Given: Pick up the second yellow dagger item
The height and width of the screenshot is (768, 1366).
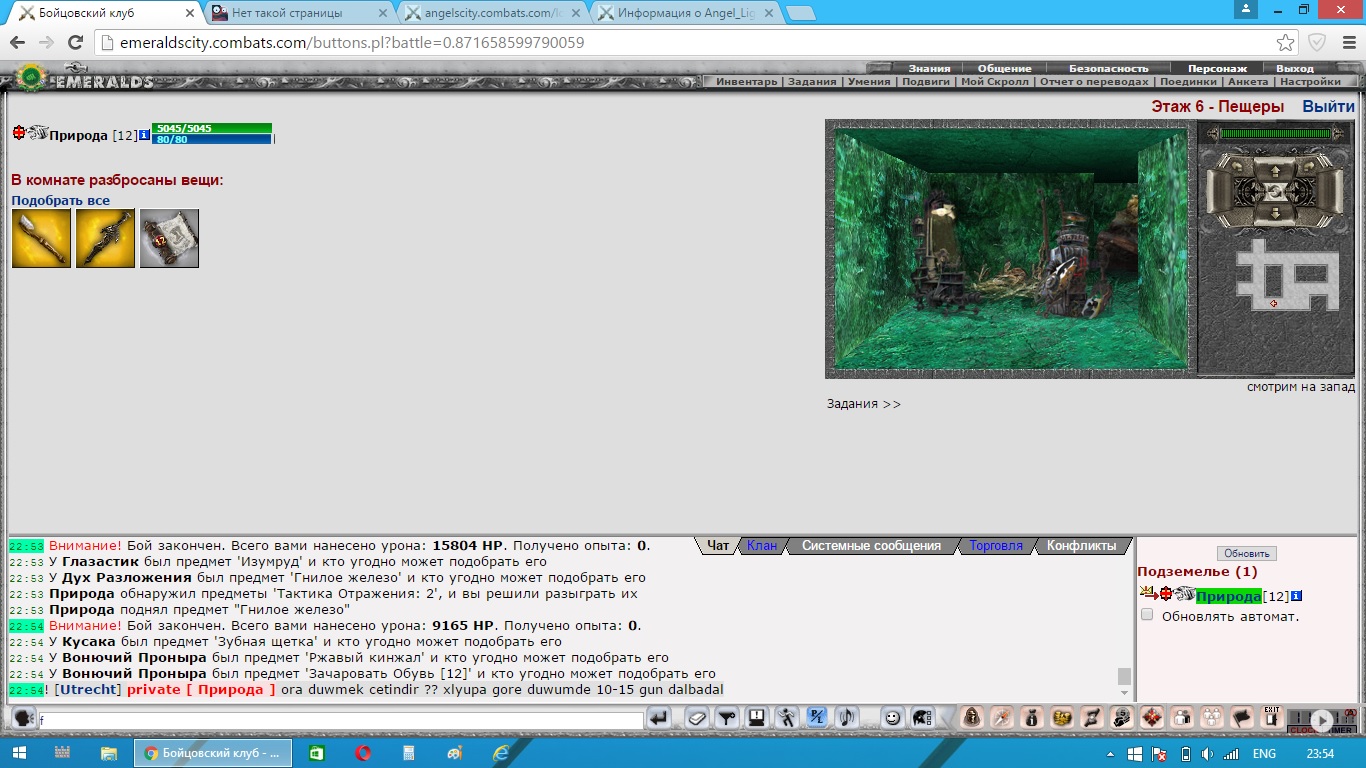Looking at the screenshot, I should point(105,238).
